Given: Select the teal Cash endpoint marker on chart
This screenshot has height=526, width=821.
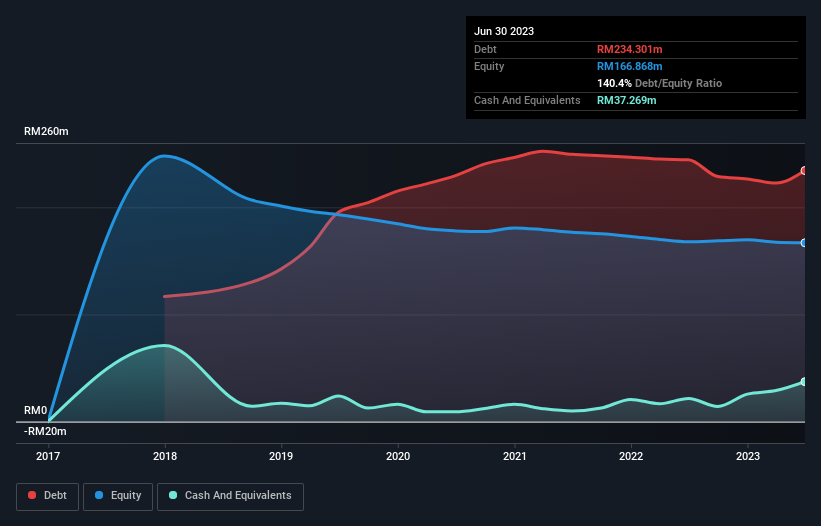Looking at the screenshot, I should pyautogui.click(x=804, y=382).
